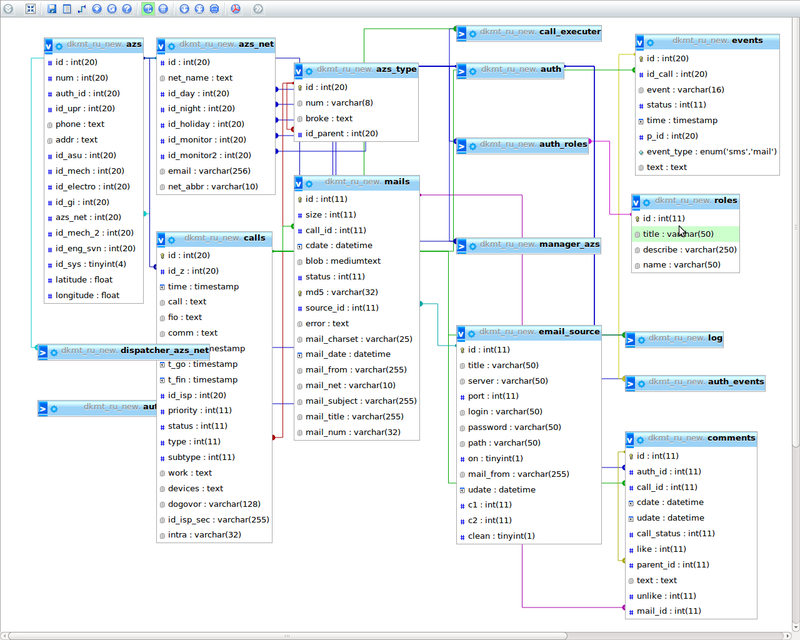The height and width of the screenshot is (640, 800).
Task: Click the Create relation toolbar icon
Action: tap(81, 9)
